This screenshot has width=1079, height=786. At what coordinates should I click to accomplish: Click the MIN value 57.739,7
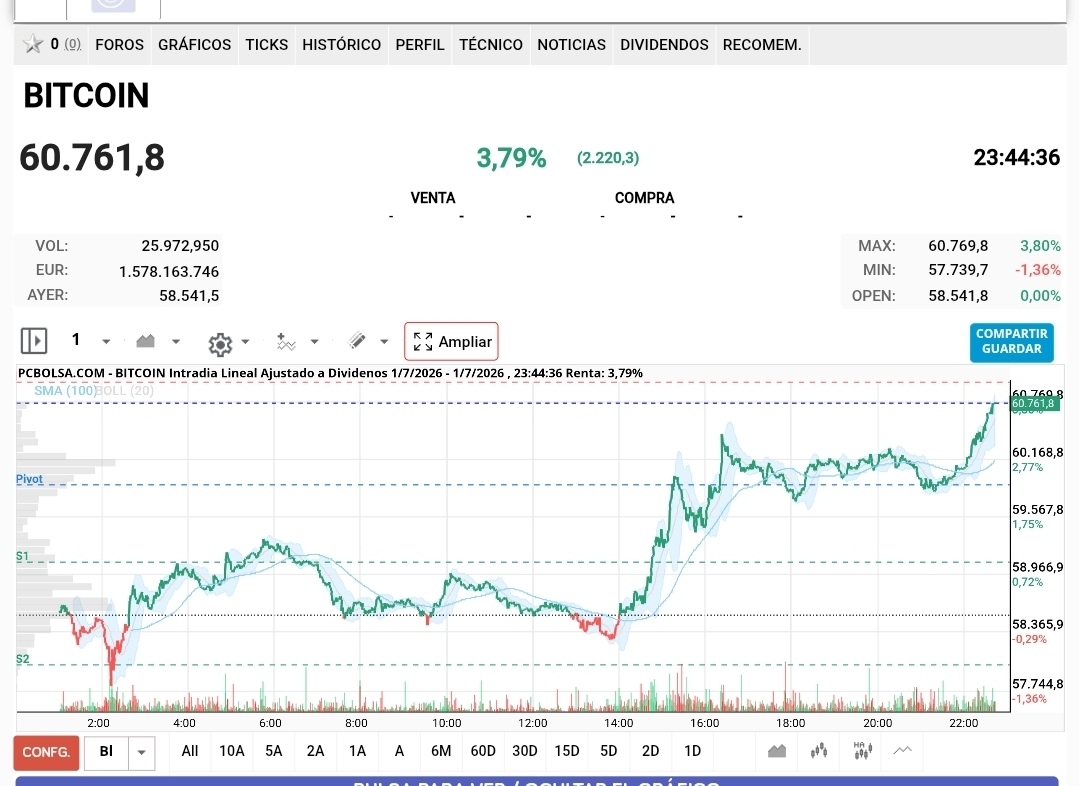[958, 270]
